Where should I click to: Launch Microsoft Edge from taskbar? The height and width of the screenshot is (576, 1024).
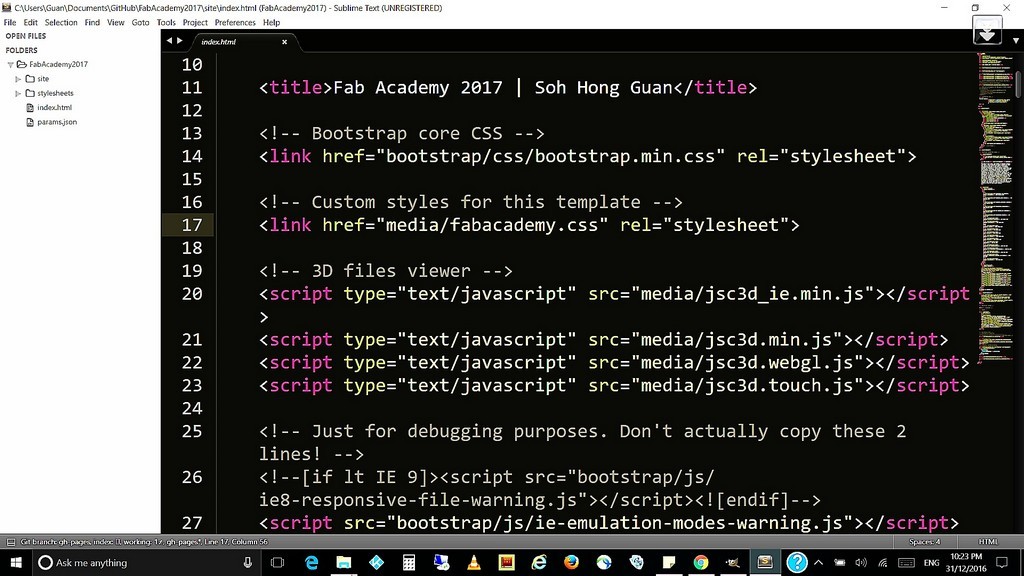312,562
